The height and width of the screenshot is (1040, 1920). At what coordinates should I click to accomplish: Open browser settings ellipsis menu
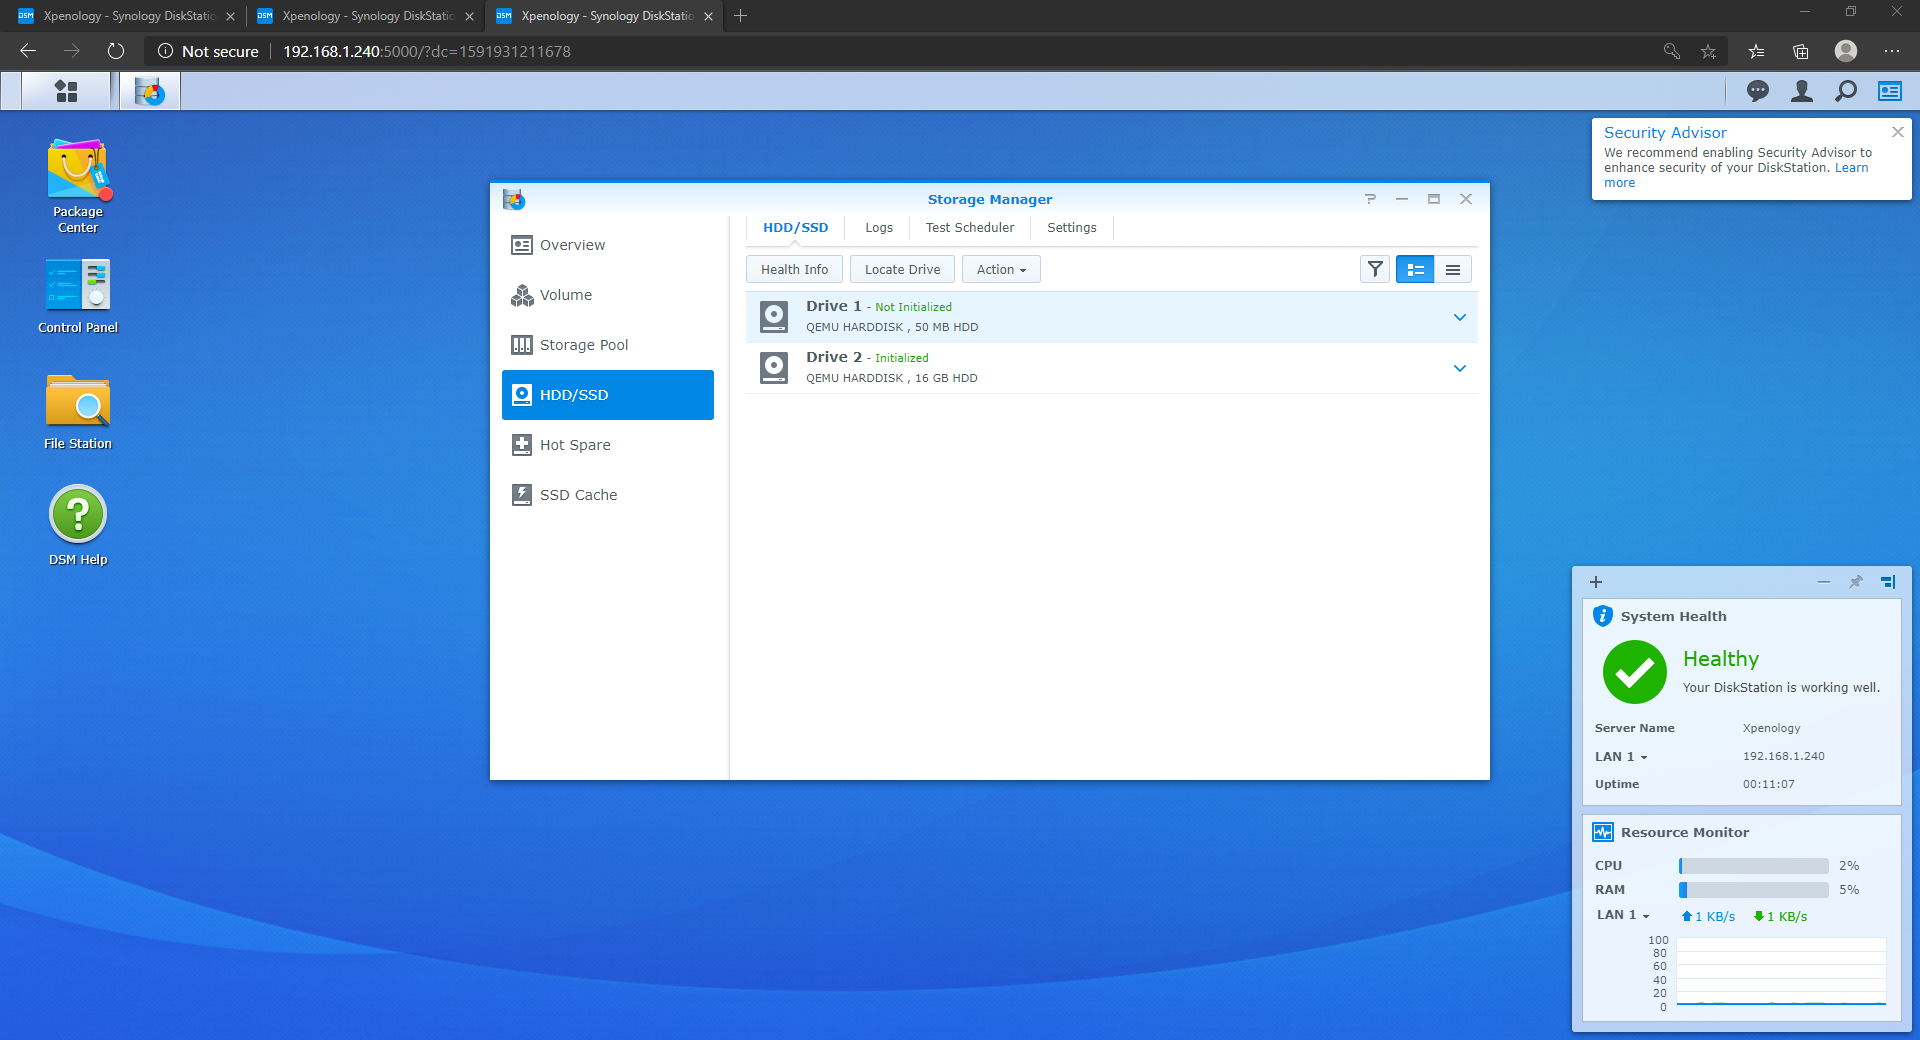tap(1892, 51)
